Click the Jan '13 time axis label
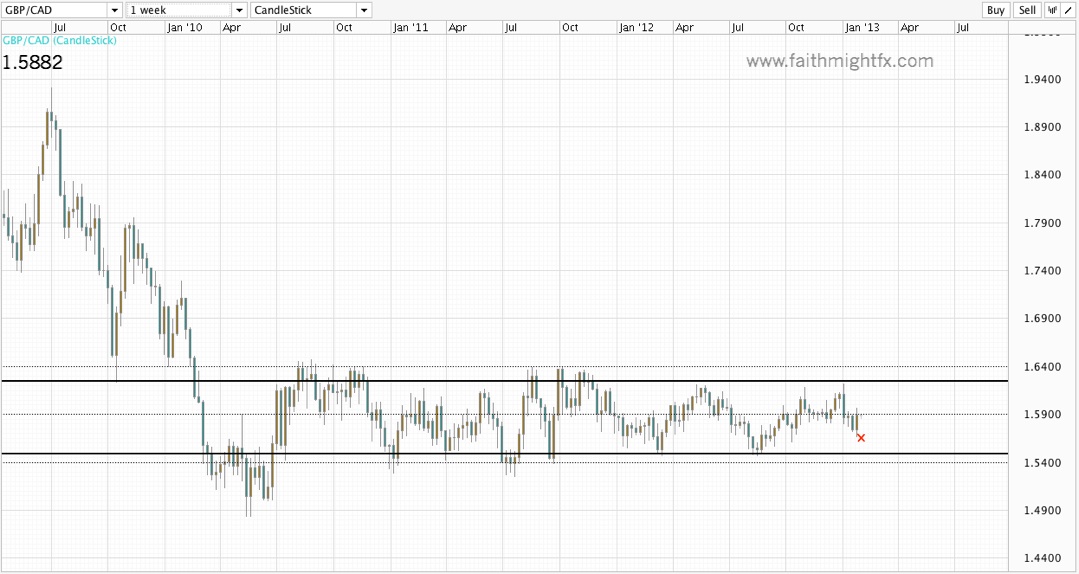 (862, 28)
